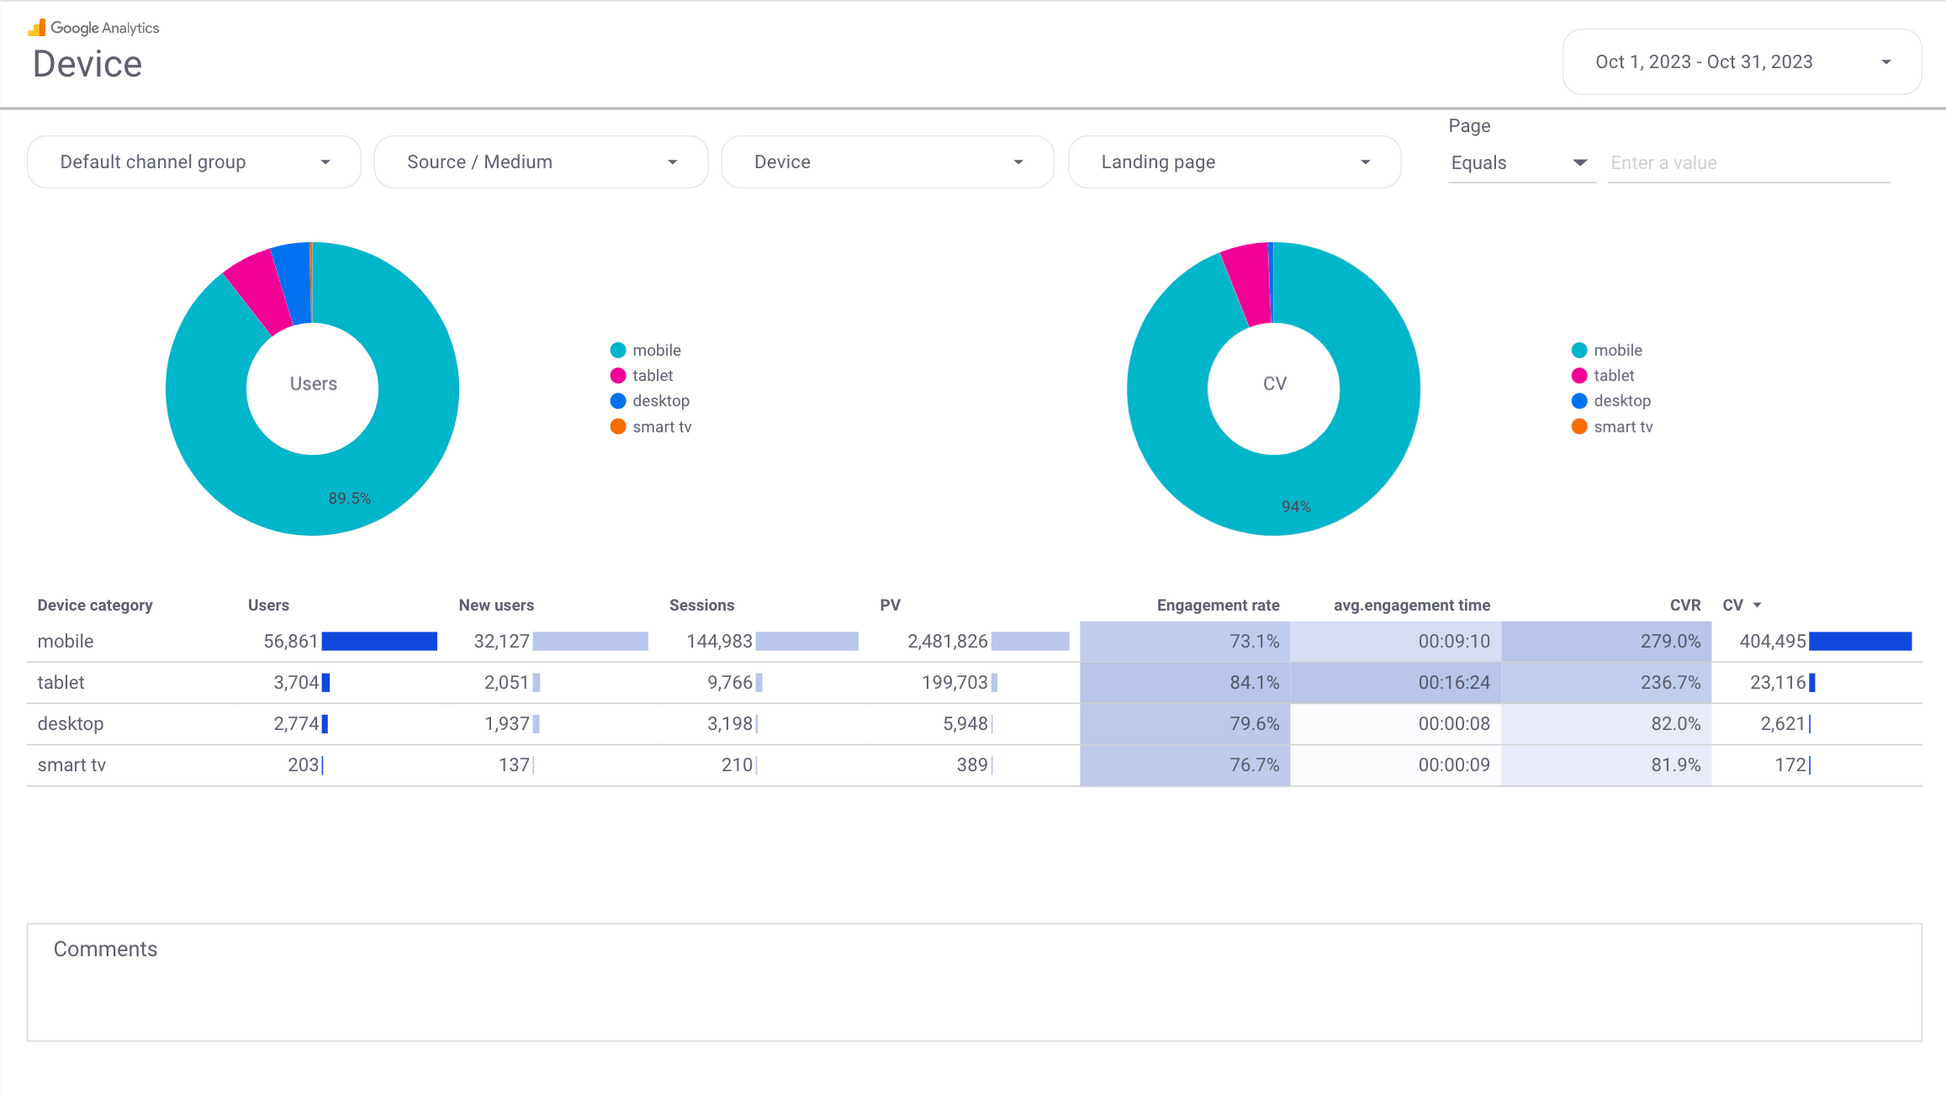Open the date range picker
Image resolution: width=1946 pixels, height=1095 pixels.
(1741, 62)
